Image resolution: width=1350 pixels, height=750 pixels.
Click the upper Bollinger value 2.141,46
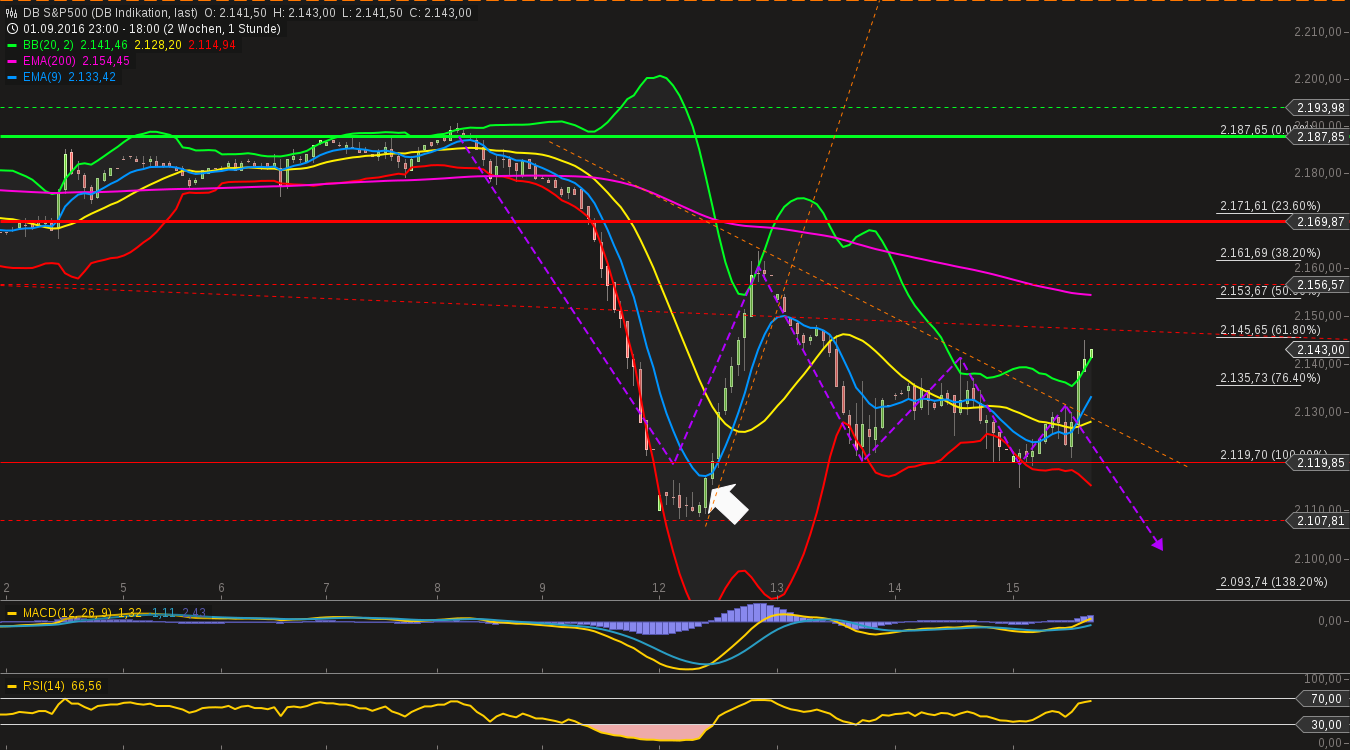(x=102, y=45)
